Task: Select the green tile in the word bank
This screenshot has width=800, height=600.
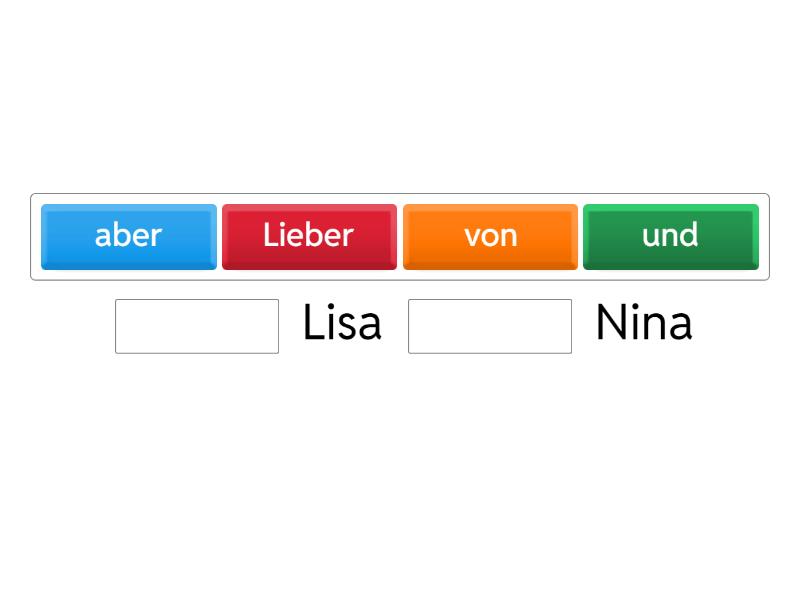Action: click(670, 236)
